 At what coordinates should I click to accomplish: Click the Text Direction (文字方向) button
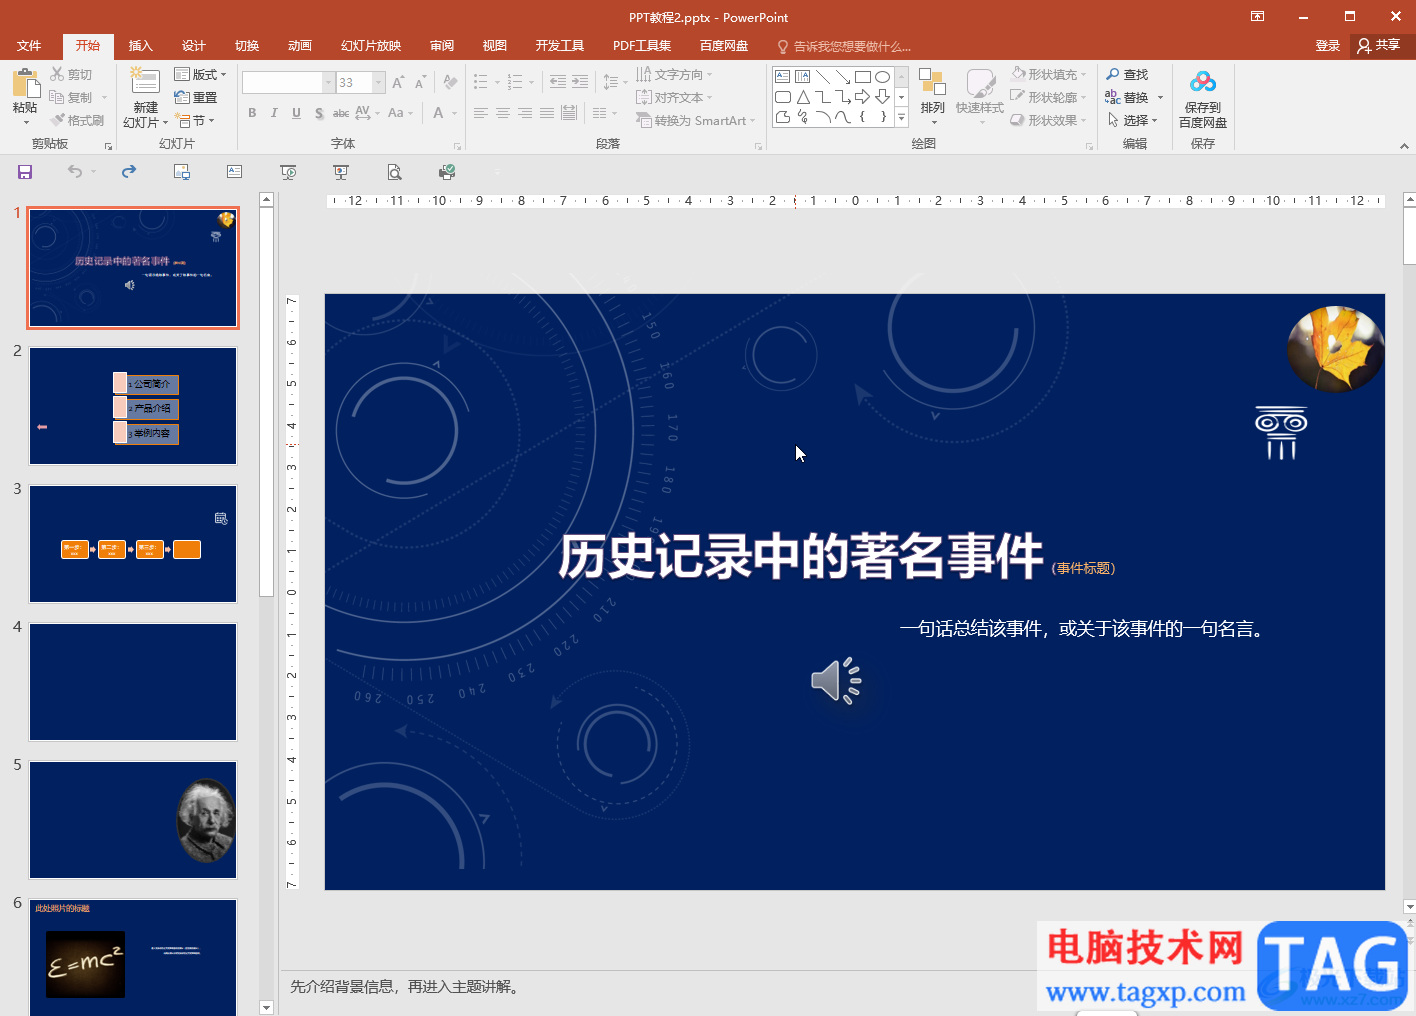674,75
